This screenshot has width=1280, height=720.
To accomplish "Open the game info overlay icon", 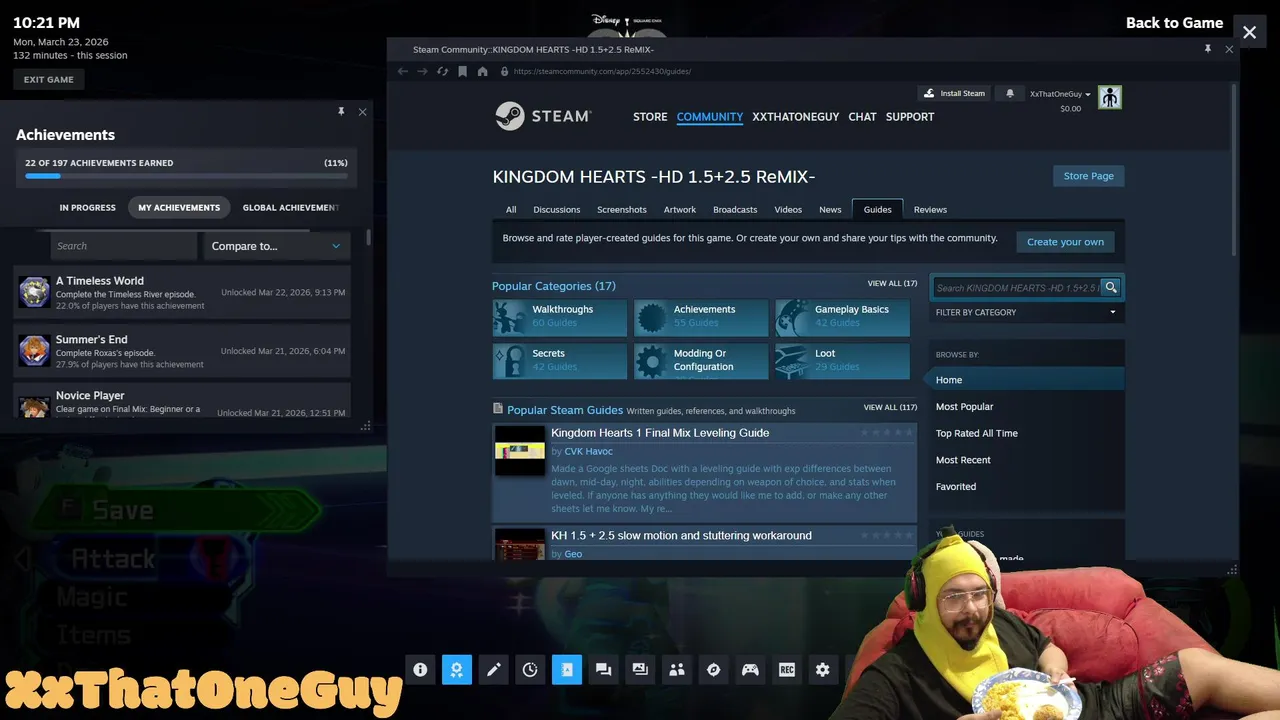I will (420, 670).
